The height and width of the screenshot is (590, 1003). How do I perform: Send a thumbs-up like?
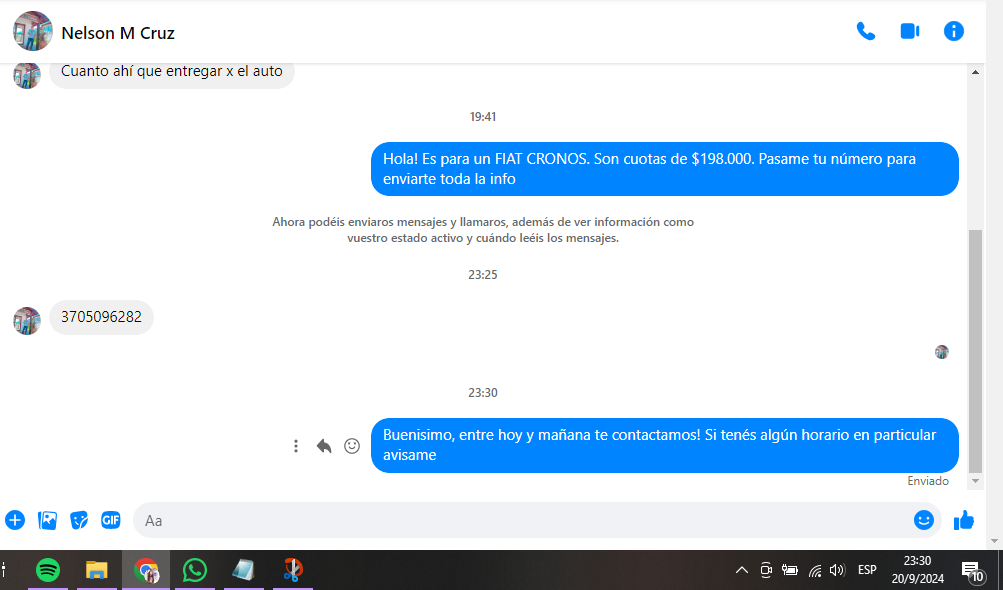tap(964, 520)
